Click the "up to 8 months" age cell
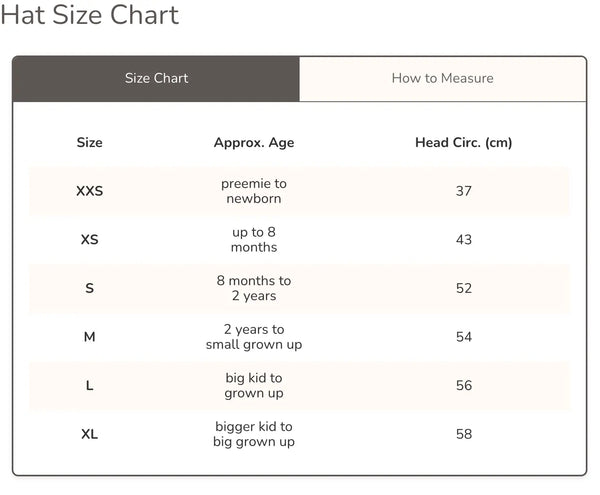 coord(254,240)
